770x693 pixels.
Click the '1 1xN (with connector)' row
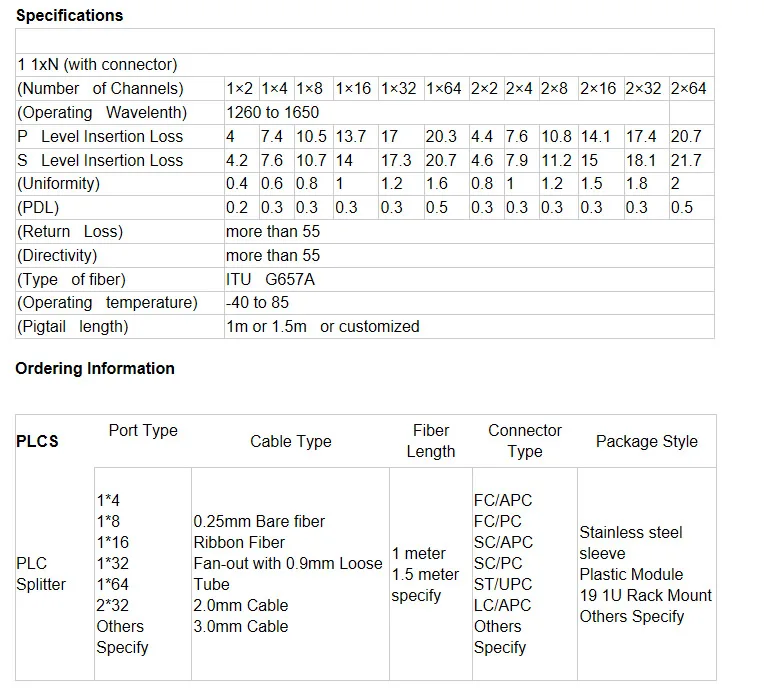(97, 65)
